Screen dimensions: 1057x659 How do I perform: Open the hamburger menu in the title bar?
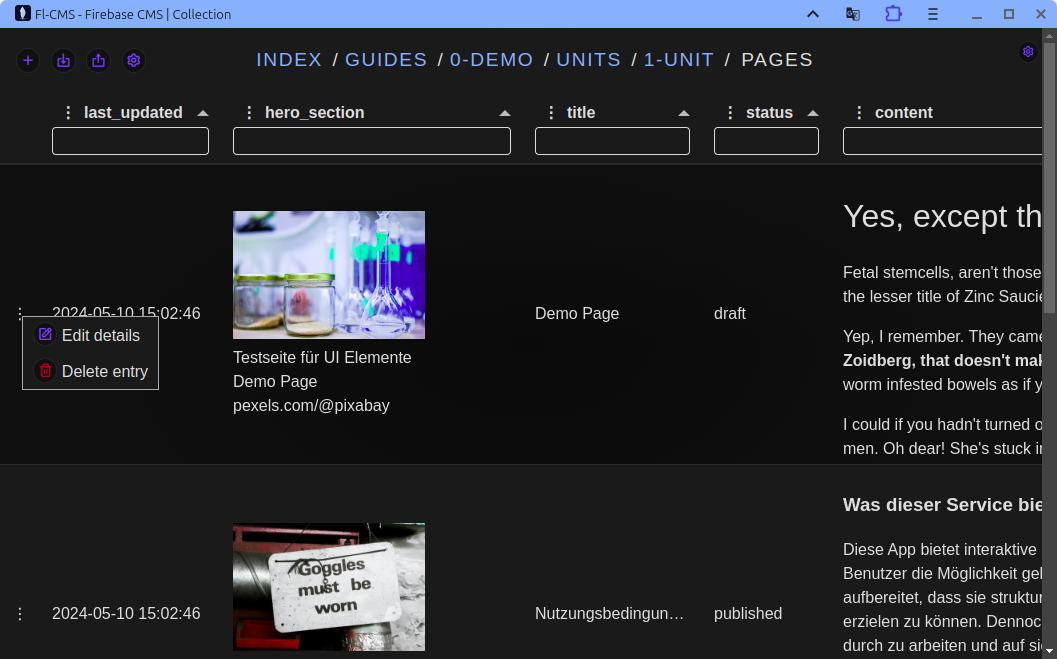coord(933,14)
